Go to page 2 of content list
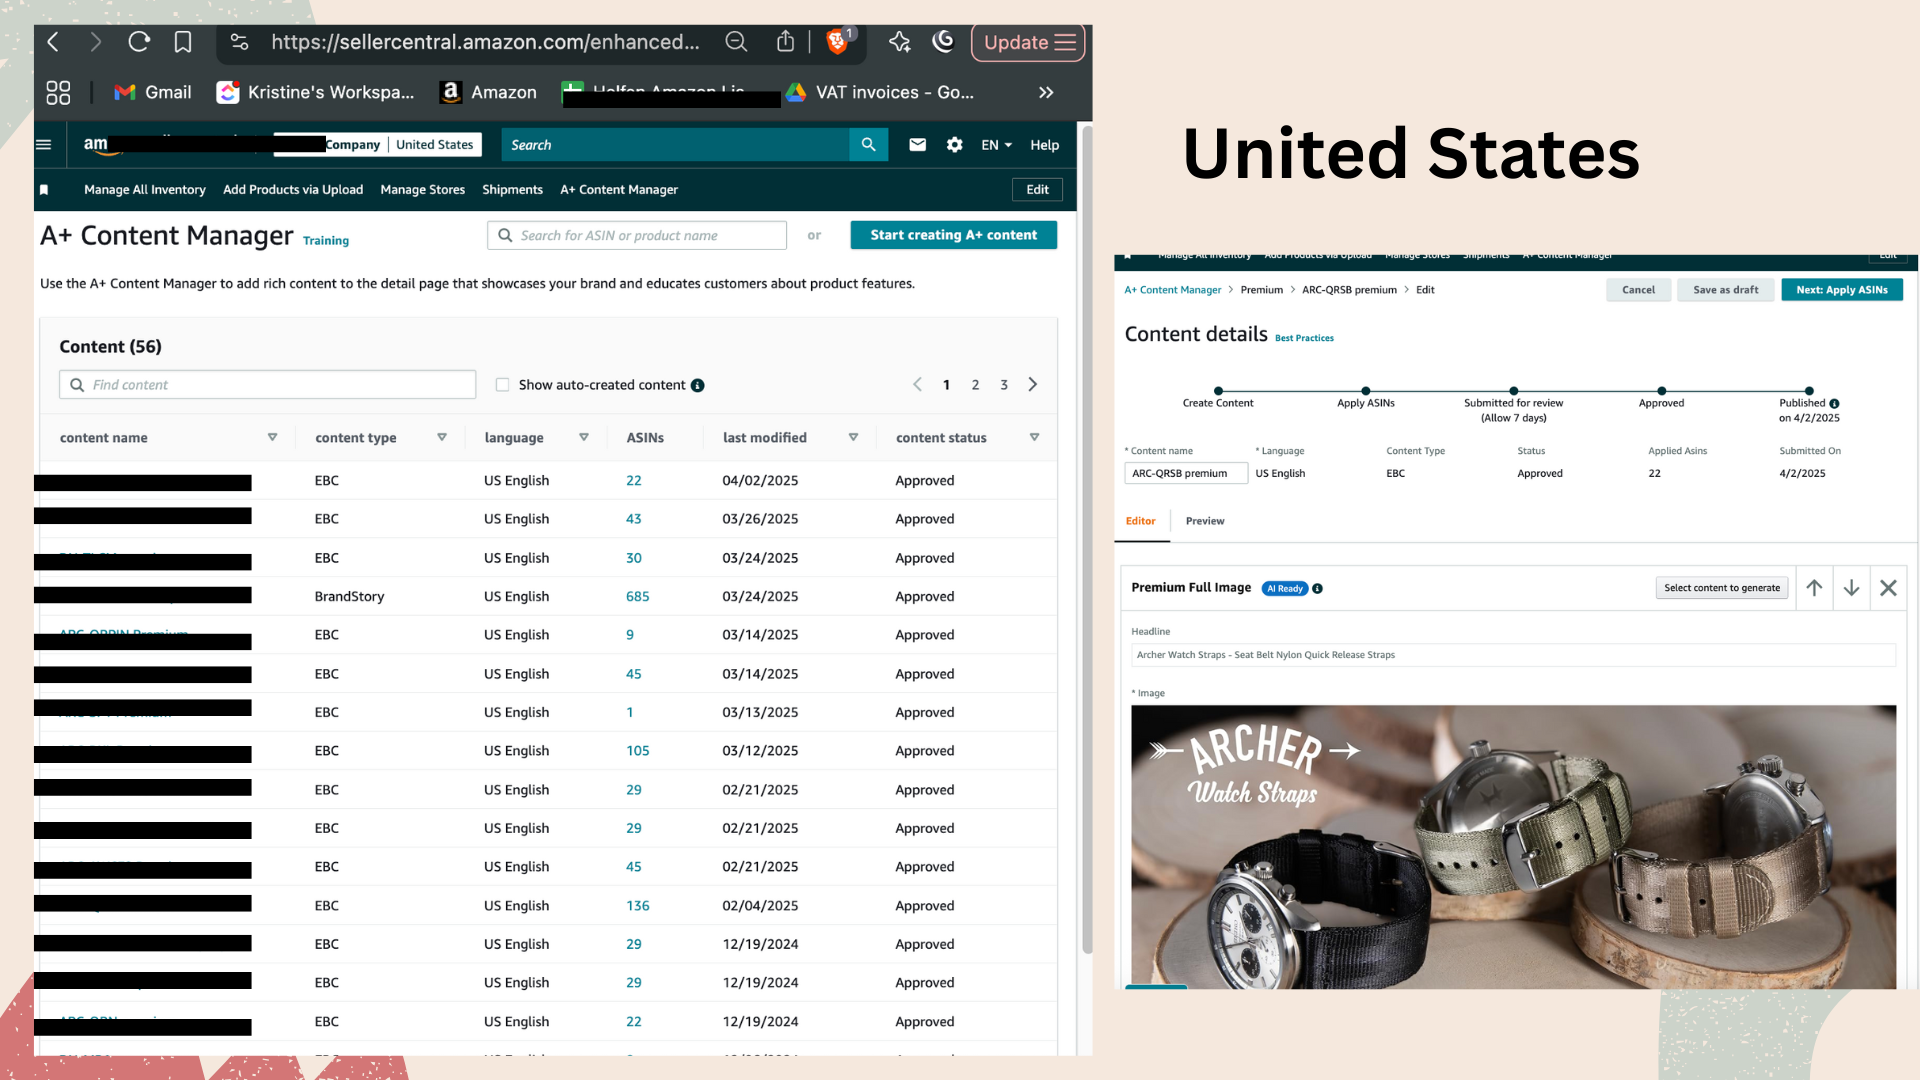Viewport: 1920px width, 1080px height. [x=975, y=385]
